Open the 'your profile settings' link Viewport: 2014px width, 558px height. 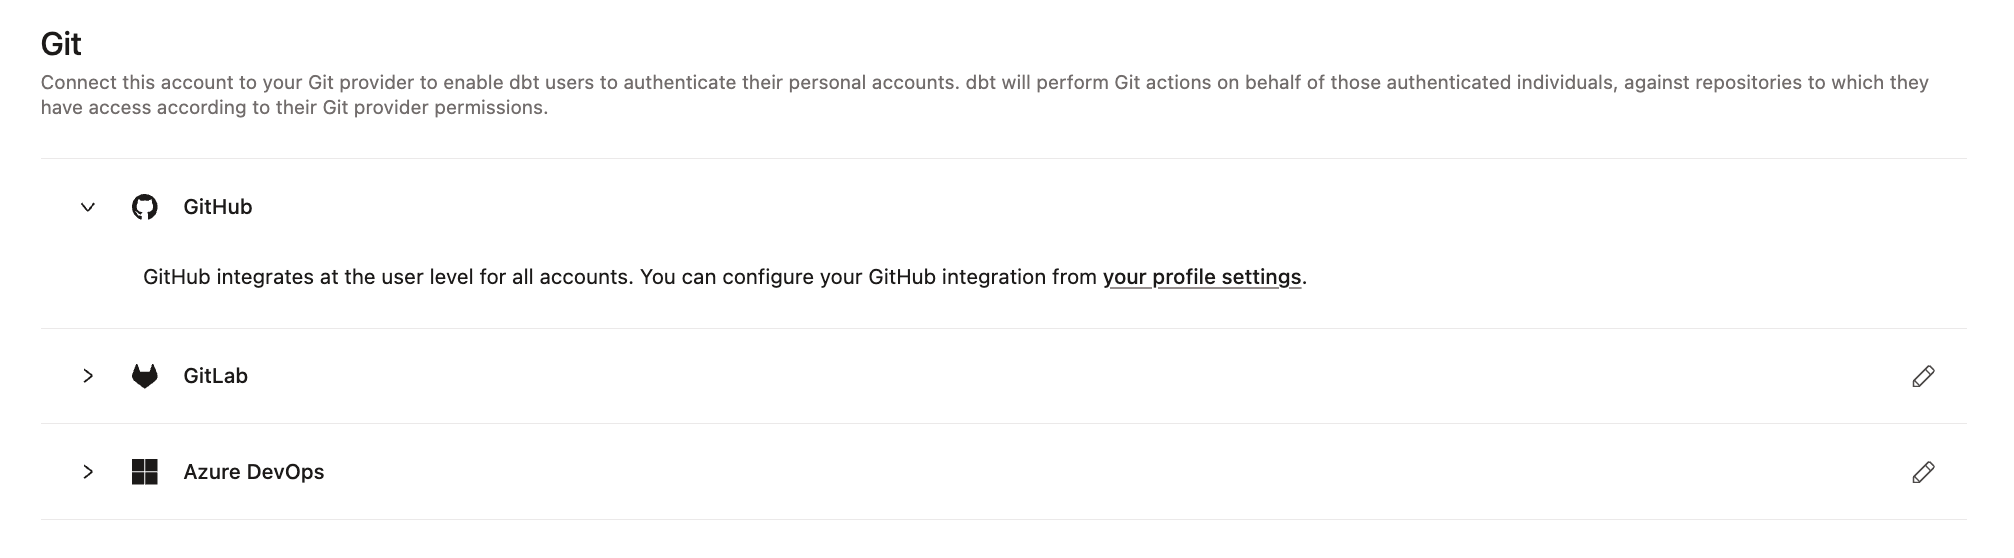click(1201, 277)
